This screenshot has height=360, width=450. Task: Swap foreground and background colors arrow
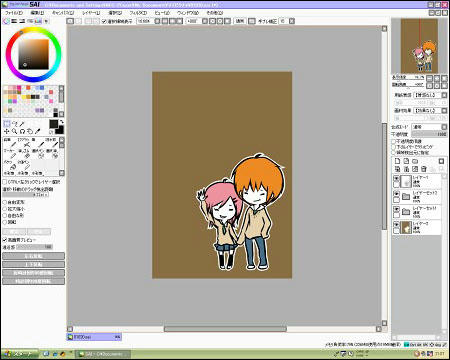click(x=62, y=122)
